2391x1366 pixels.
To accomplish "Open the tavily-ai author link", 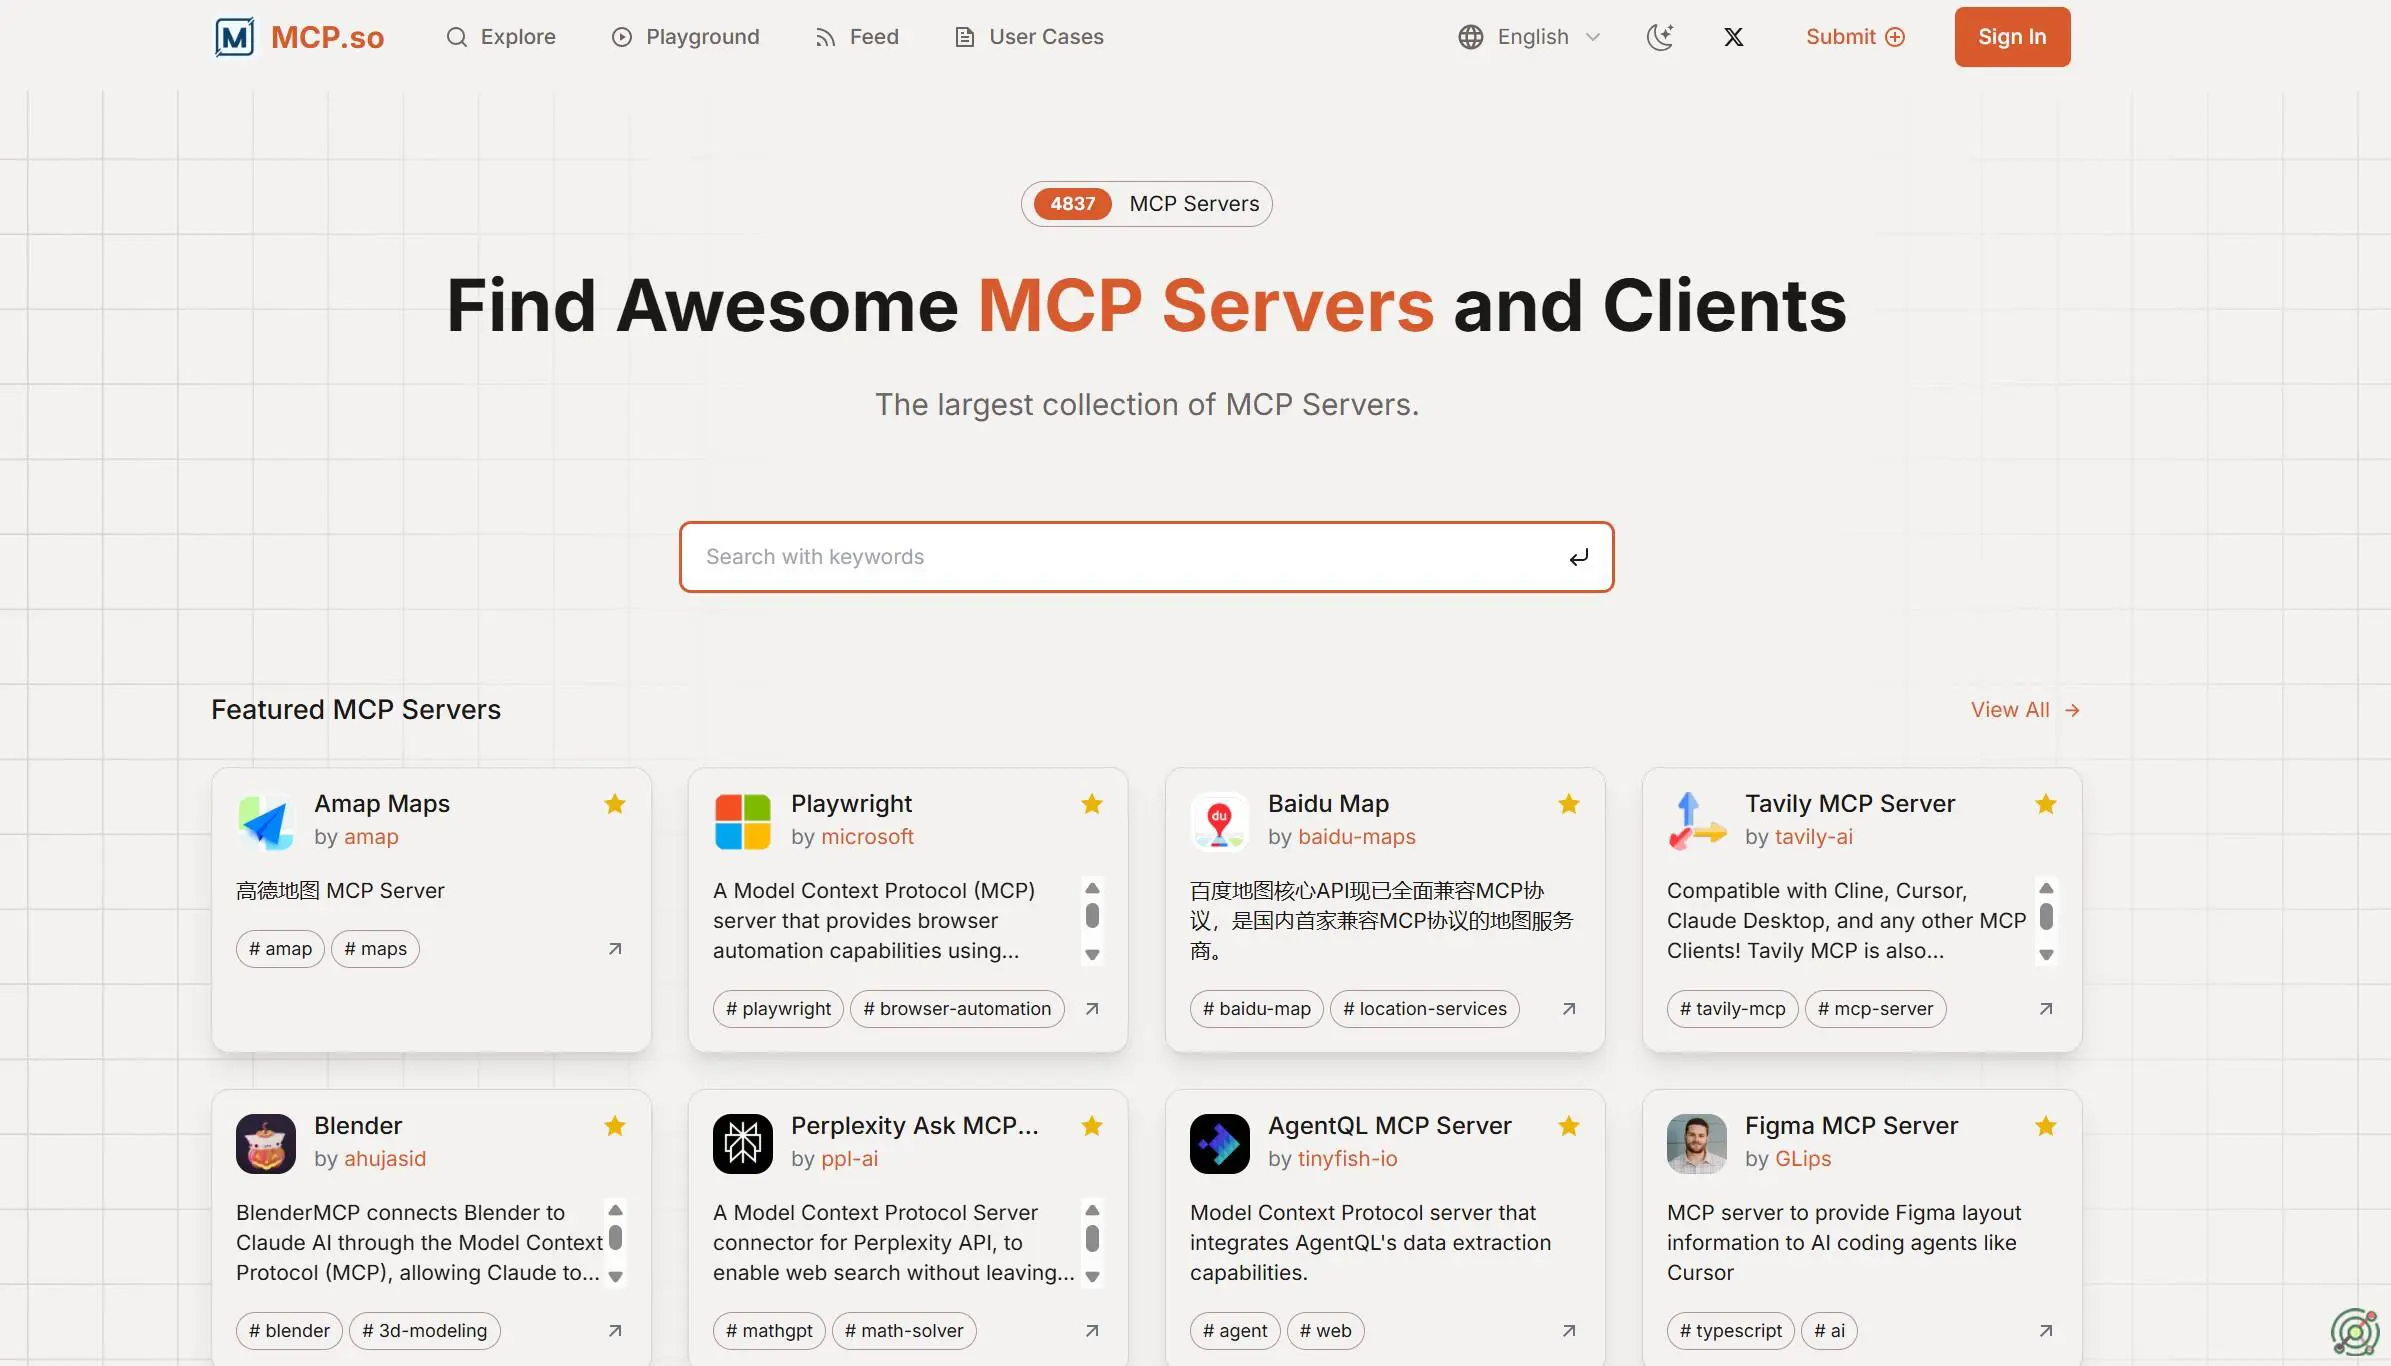I will click(1814, 837).
